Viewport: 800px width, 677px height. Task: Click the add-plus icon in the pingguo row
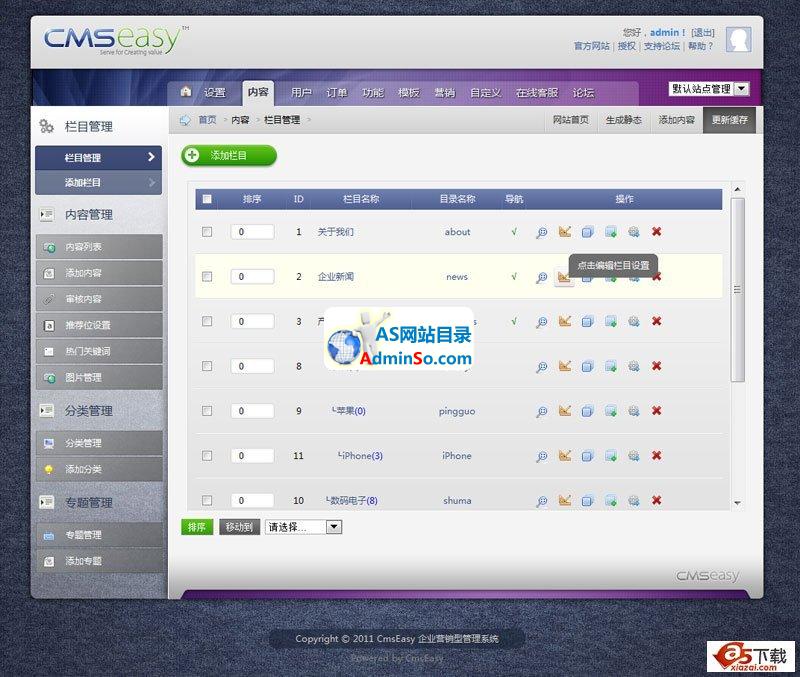(611, 411)
